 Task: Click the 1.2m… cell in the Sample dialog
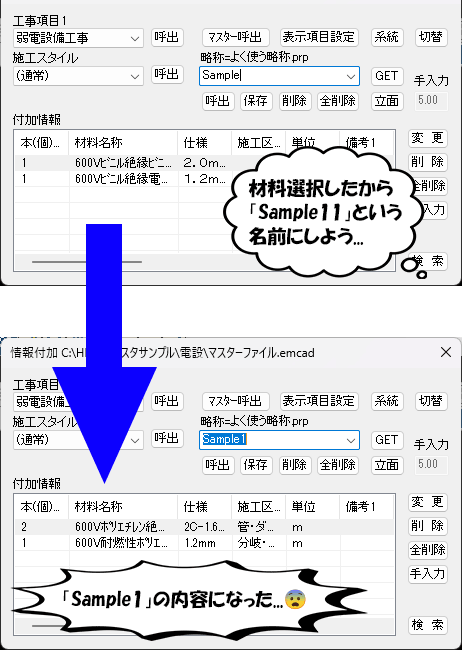[x=204, y=179]
